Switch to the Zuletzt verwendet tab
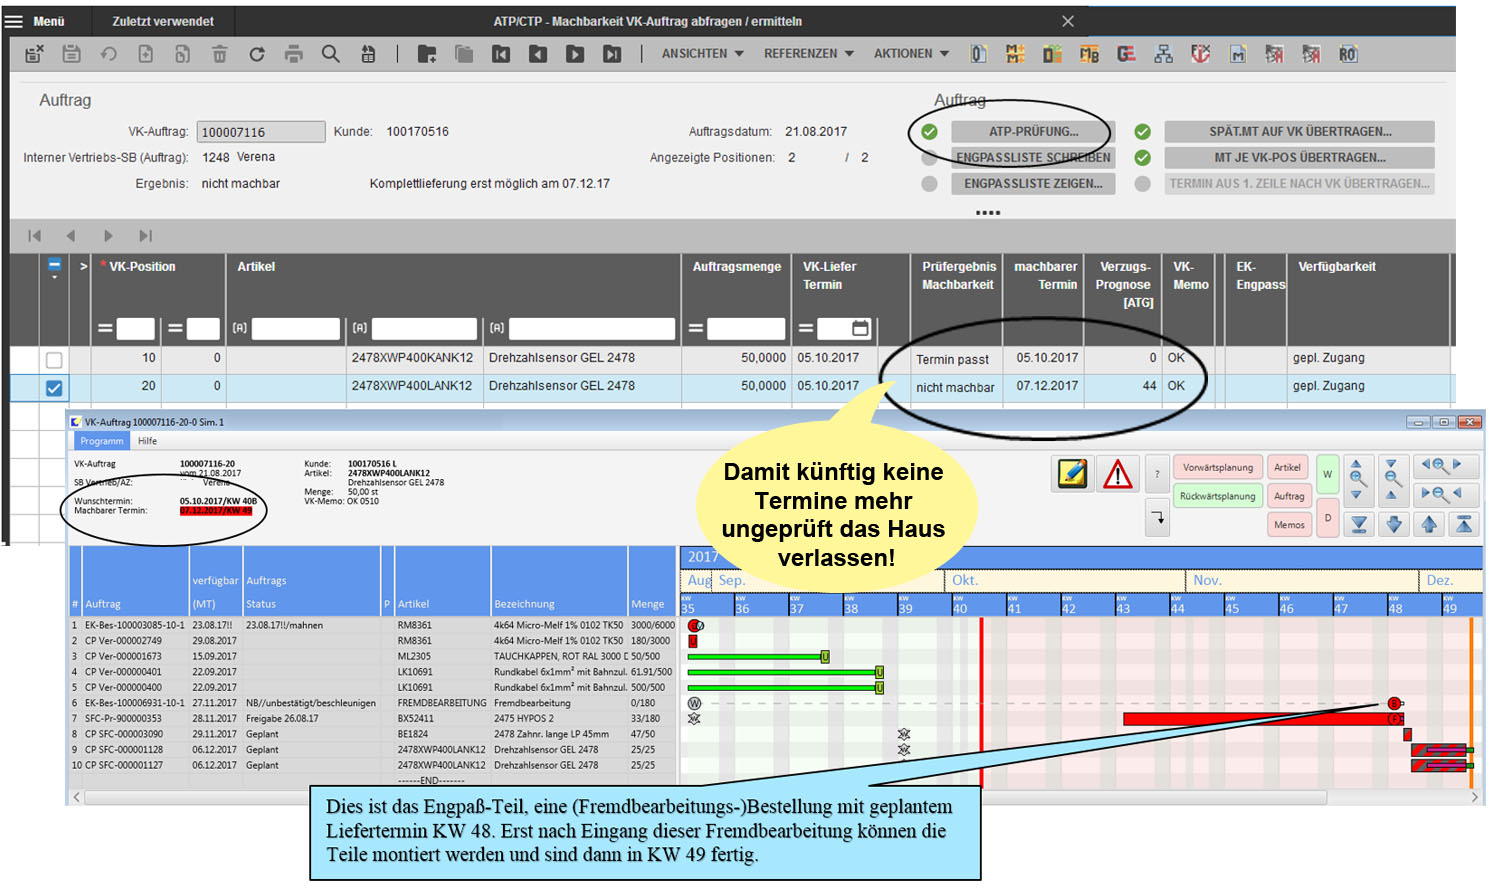The image size is (1491, 888). coord(163,21)
